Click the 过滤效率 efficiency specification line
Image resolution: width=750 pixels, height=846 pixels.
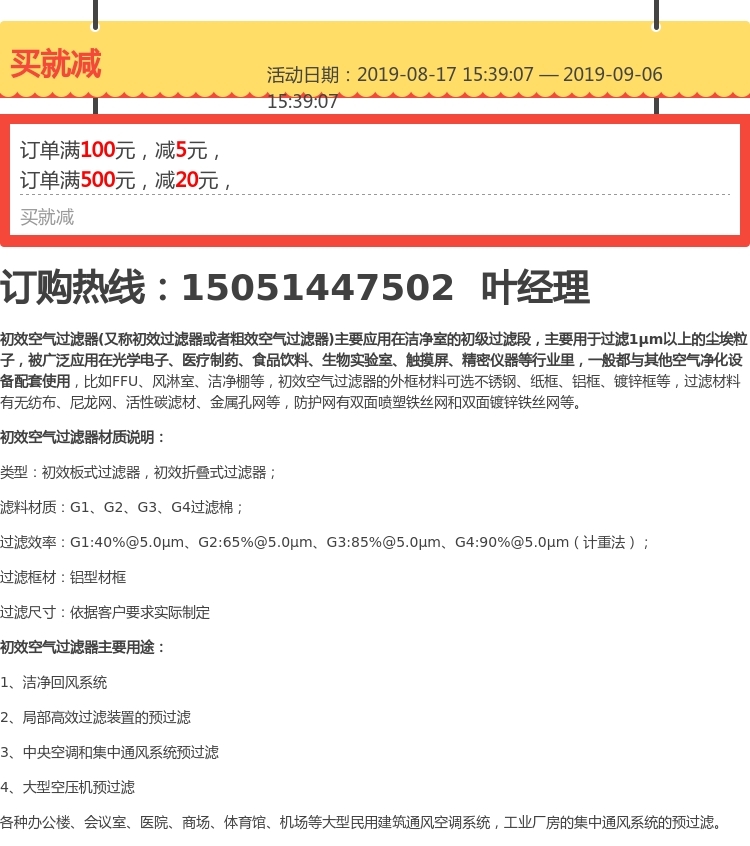(325, 542)
